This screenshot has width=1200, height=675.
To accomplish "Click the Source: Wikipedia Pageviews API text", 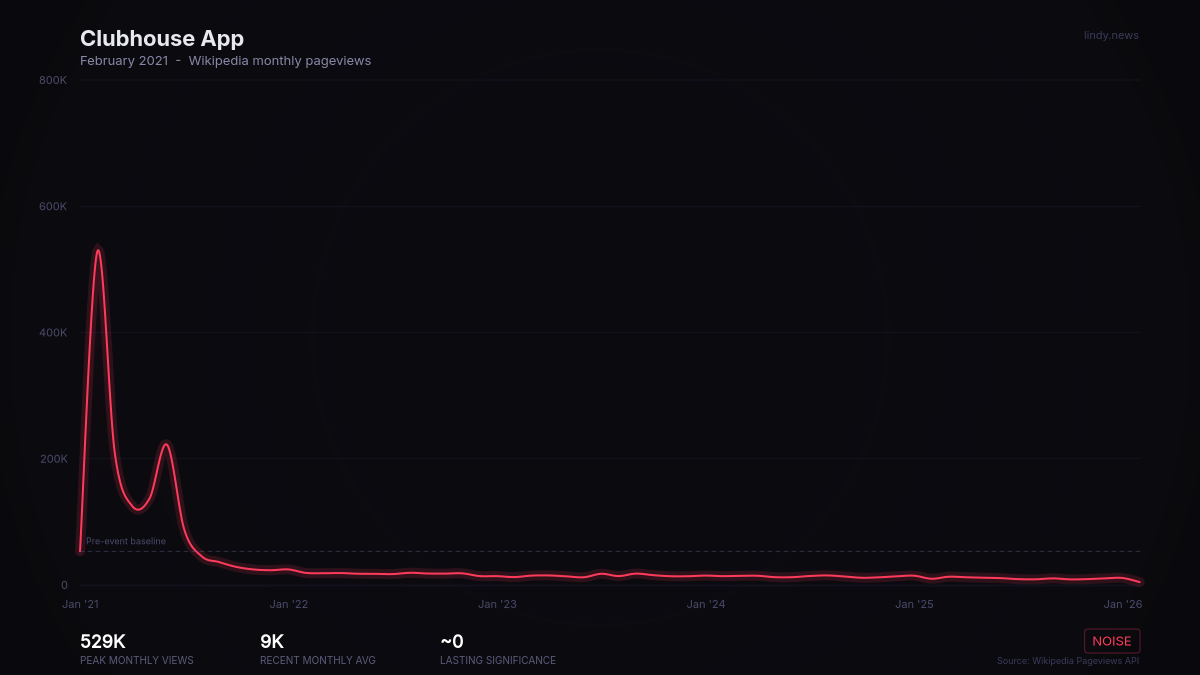I will click(x=1067, y=661).
